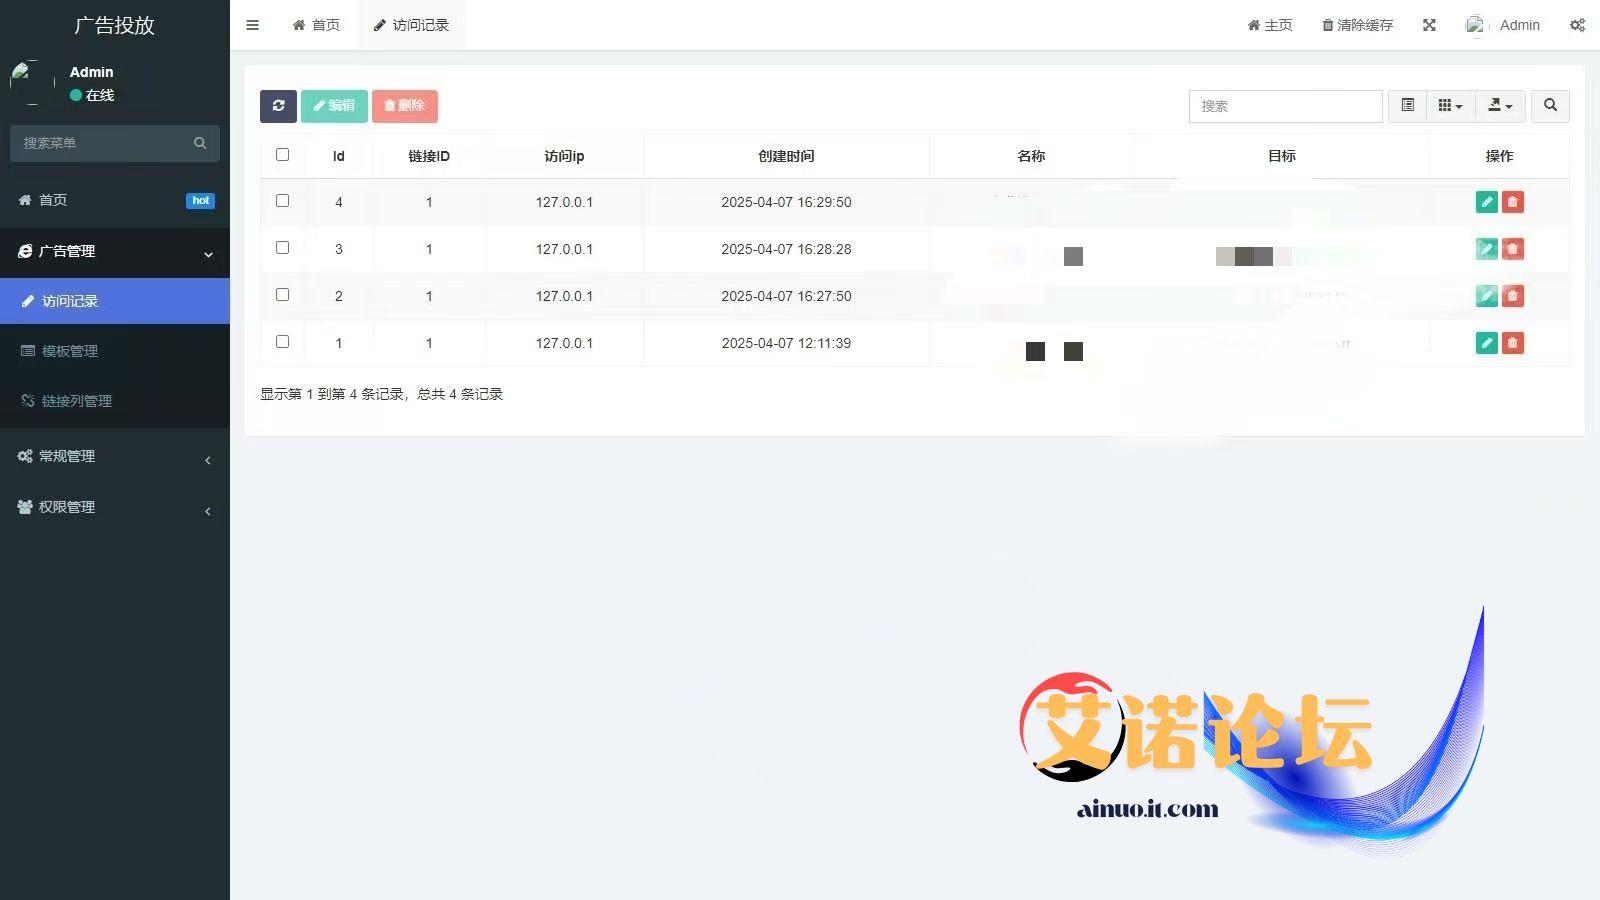Edit record with Id 4
Image resolution: width=1600 pixels, height=900 pixels.
1487,202
